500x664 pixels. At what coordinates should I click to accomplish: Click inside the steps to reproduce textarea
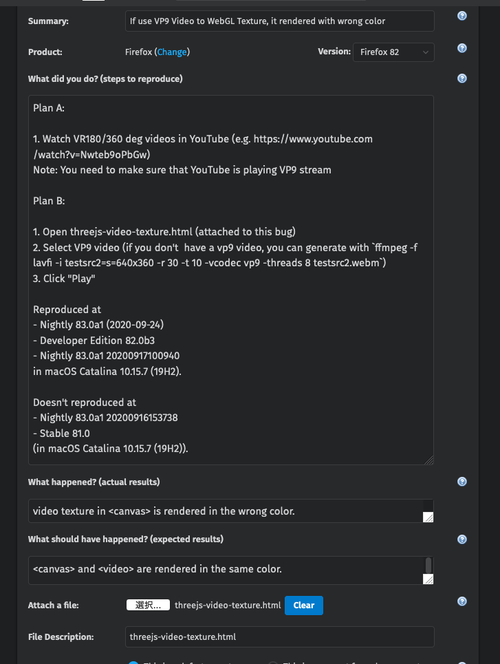click(231, 280)
